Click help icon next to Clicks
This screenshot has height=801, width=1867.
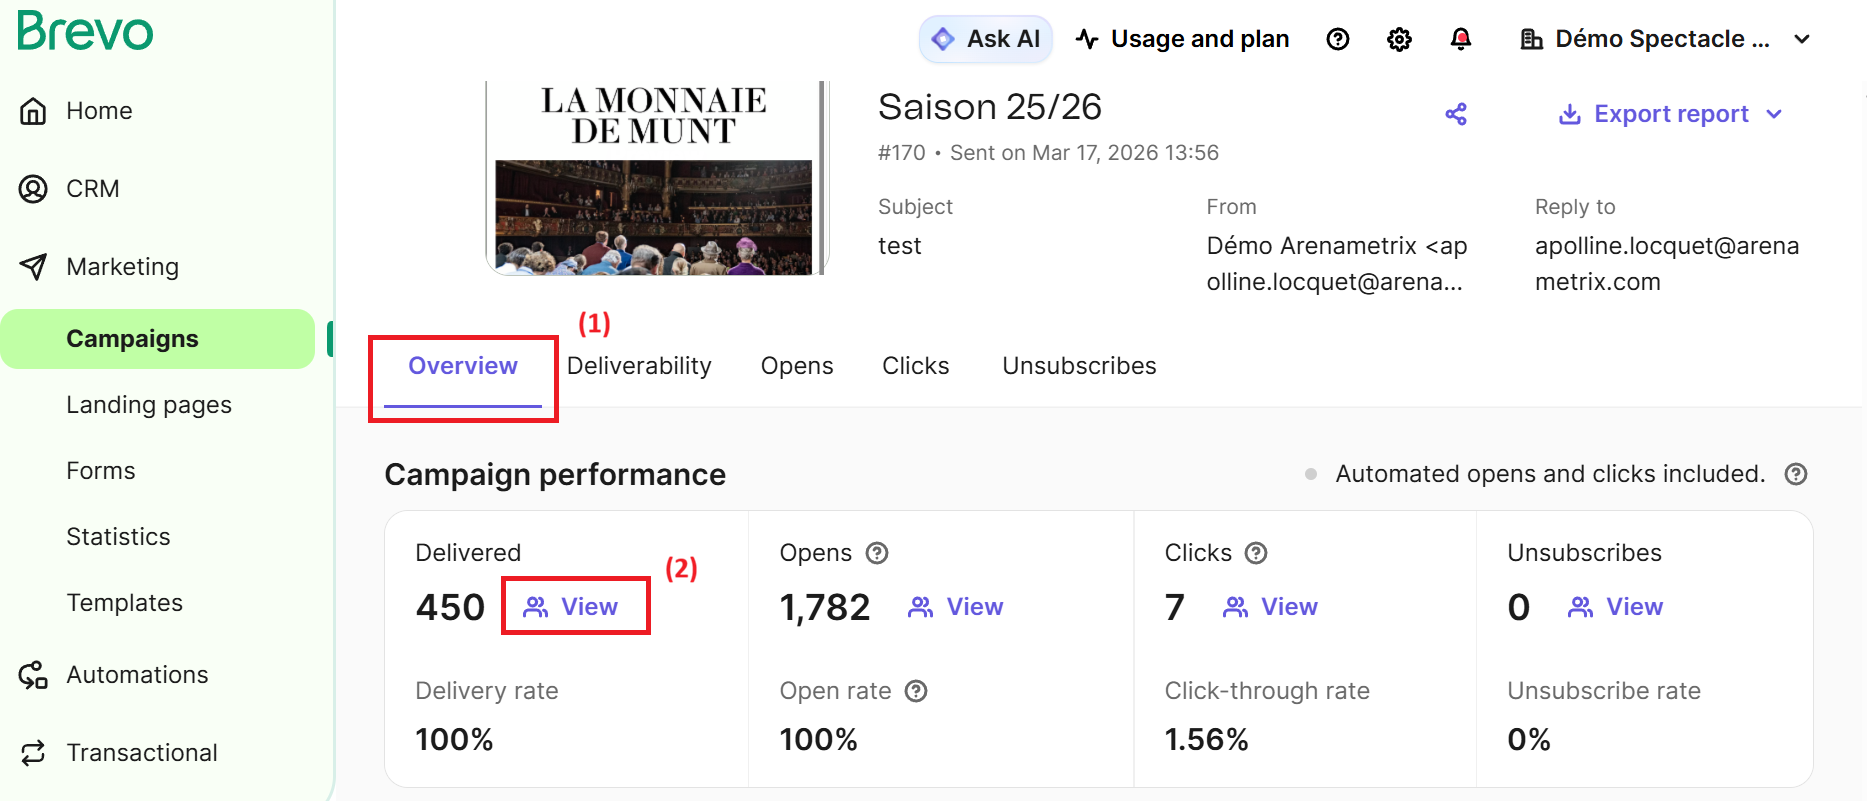1256,553
